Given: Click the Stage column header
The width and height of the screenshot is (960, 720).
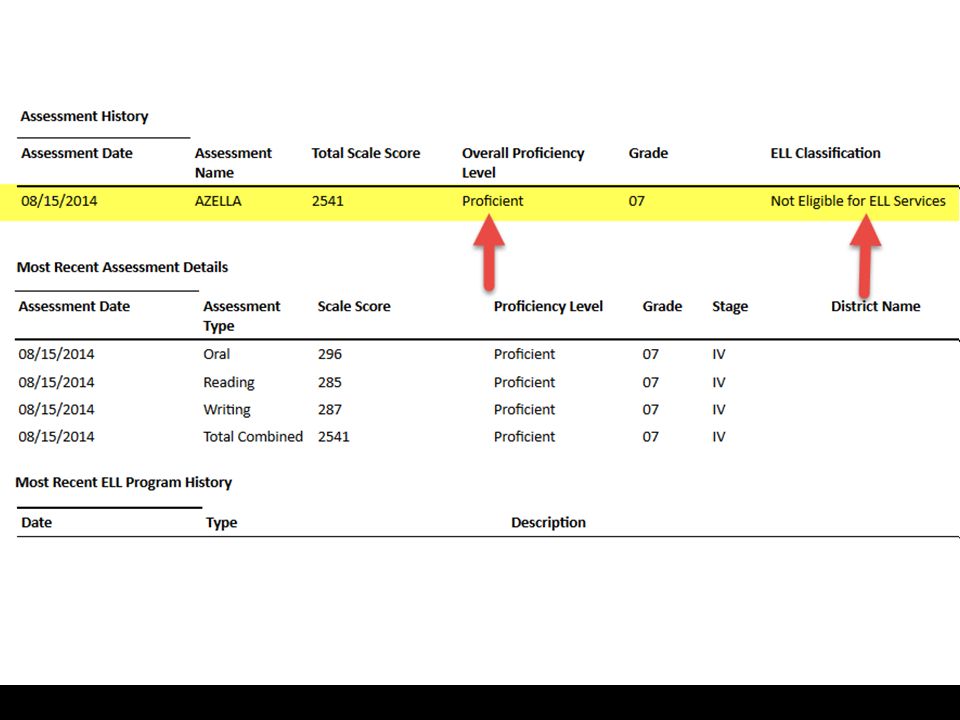Looking at the screenshot, I should tap(730, 306).
